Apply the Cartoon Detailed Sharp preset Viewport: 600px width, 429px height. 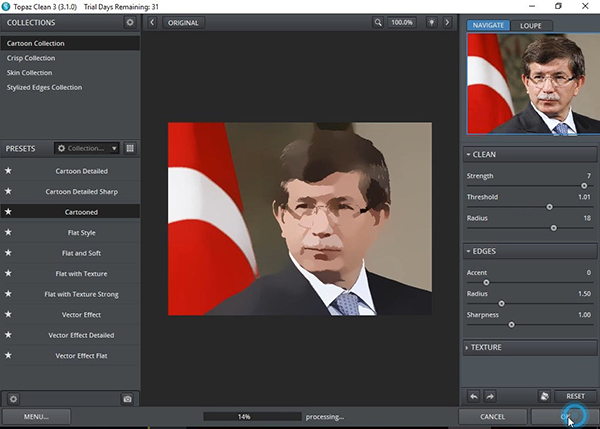coord(81,192)
